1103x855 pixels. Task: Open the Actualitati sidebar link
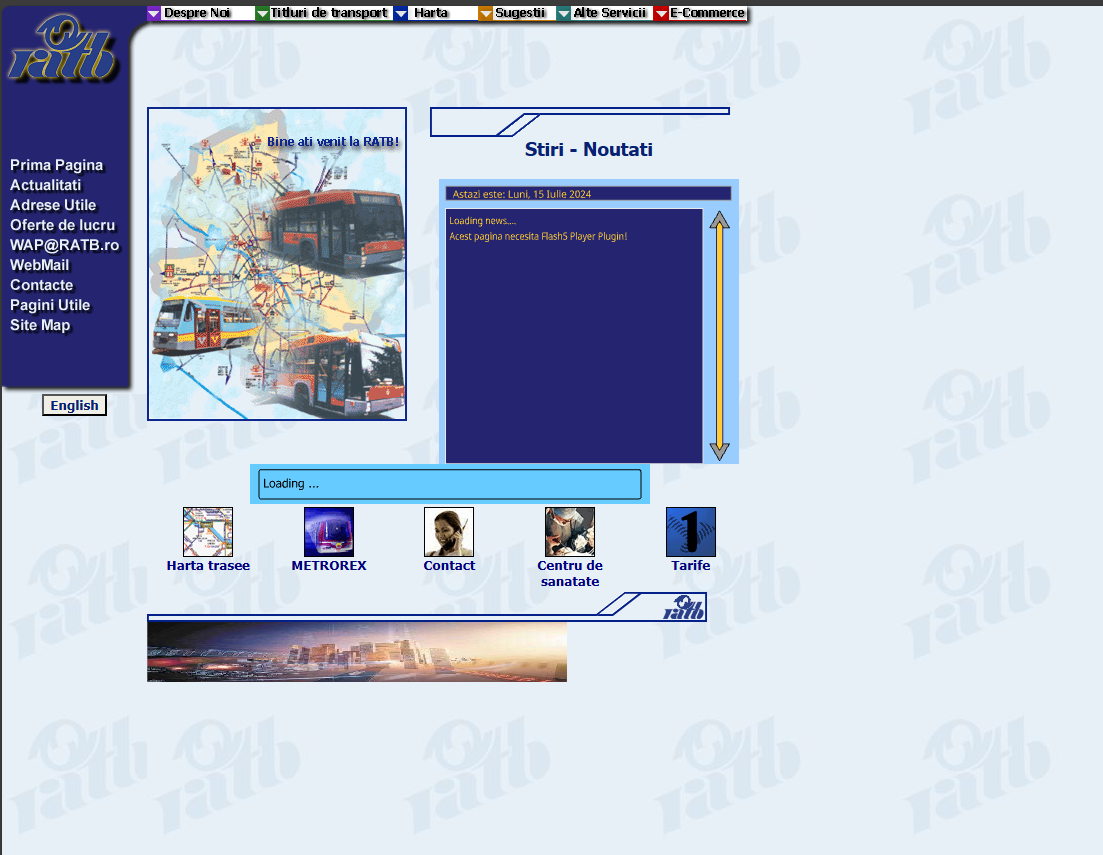click(x=46, y=185)
